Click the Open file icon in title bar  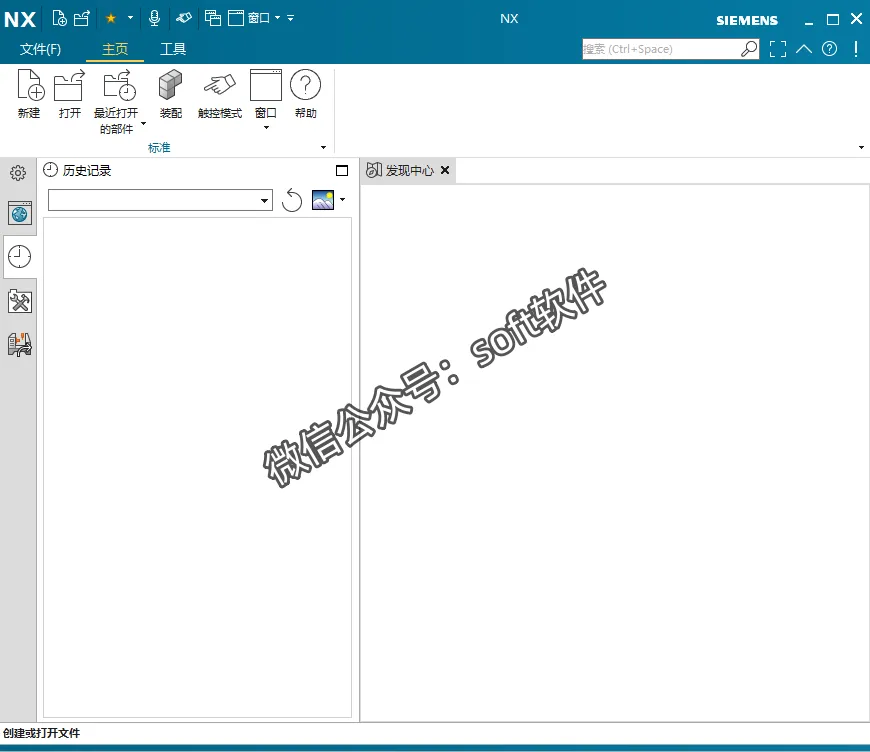coord(82,18)
